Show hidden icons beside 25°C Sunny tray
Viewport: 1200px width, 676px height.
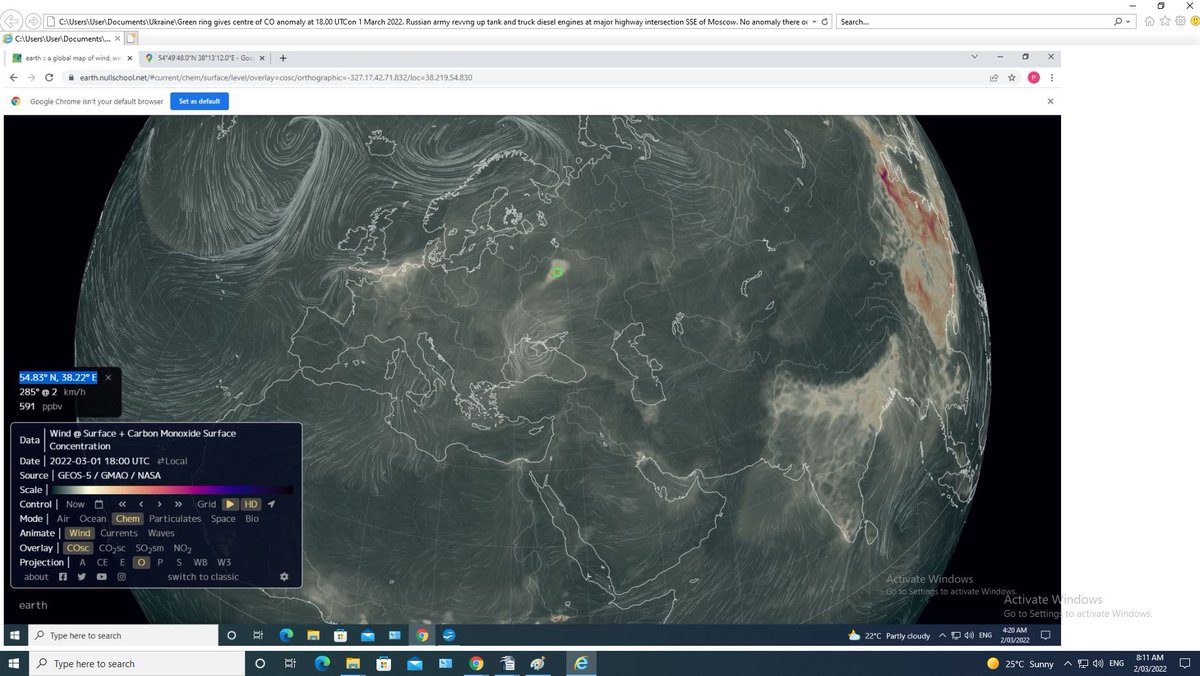coord(1067,663)
